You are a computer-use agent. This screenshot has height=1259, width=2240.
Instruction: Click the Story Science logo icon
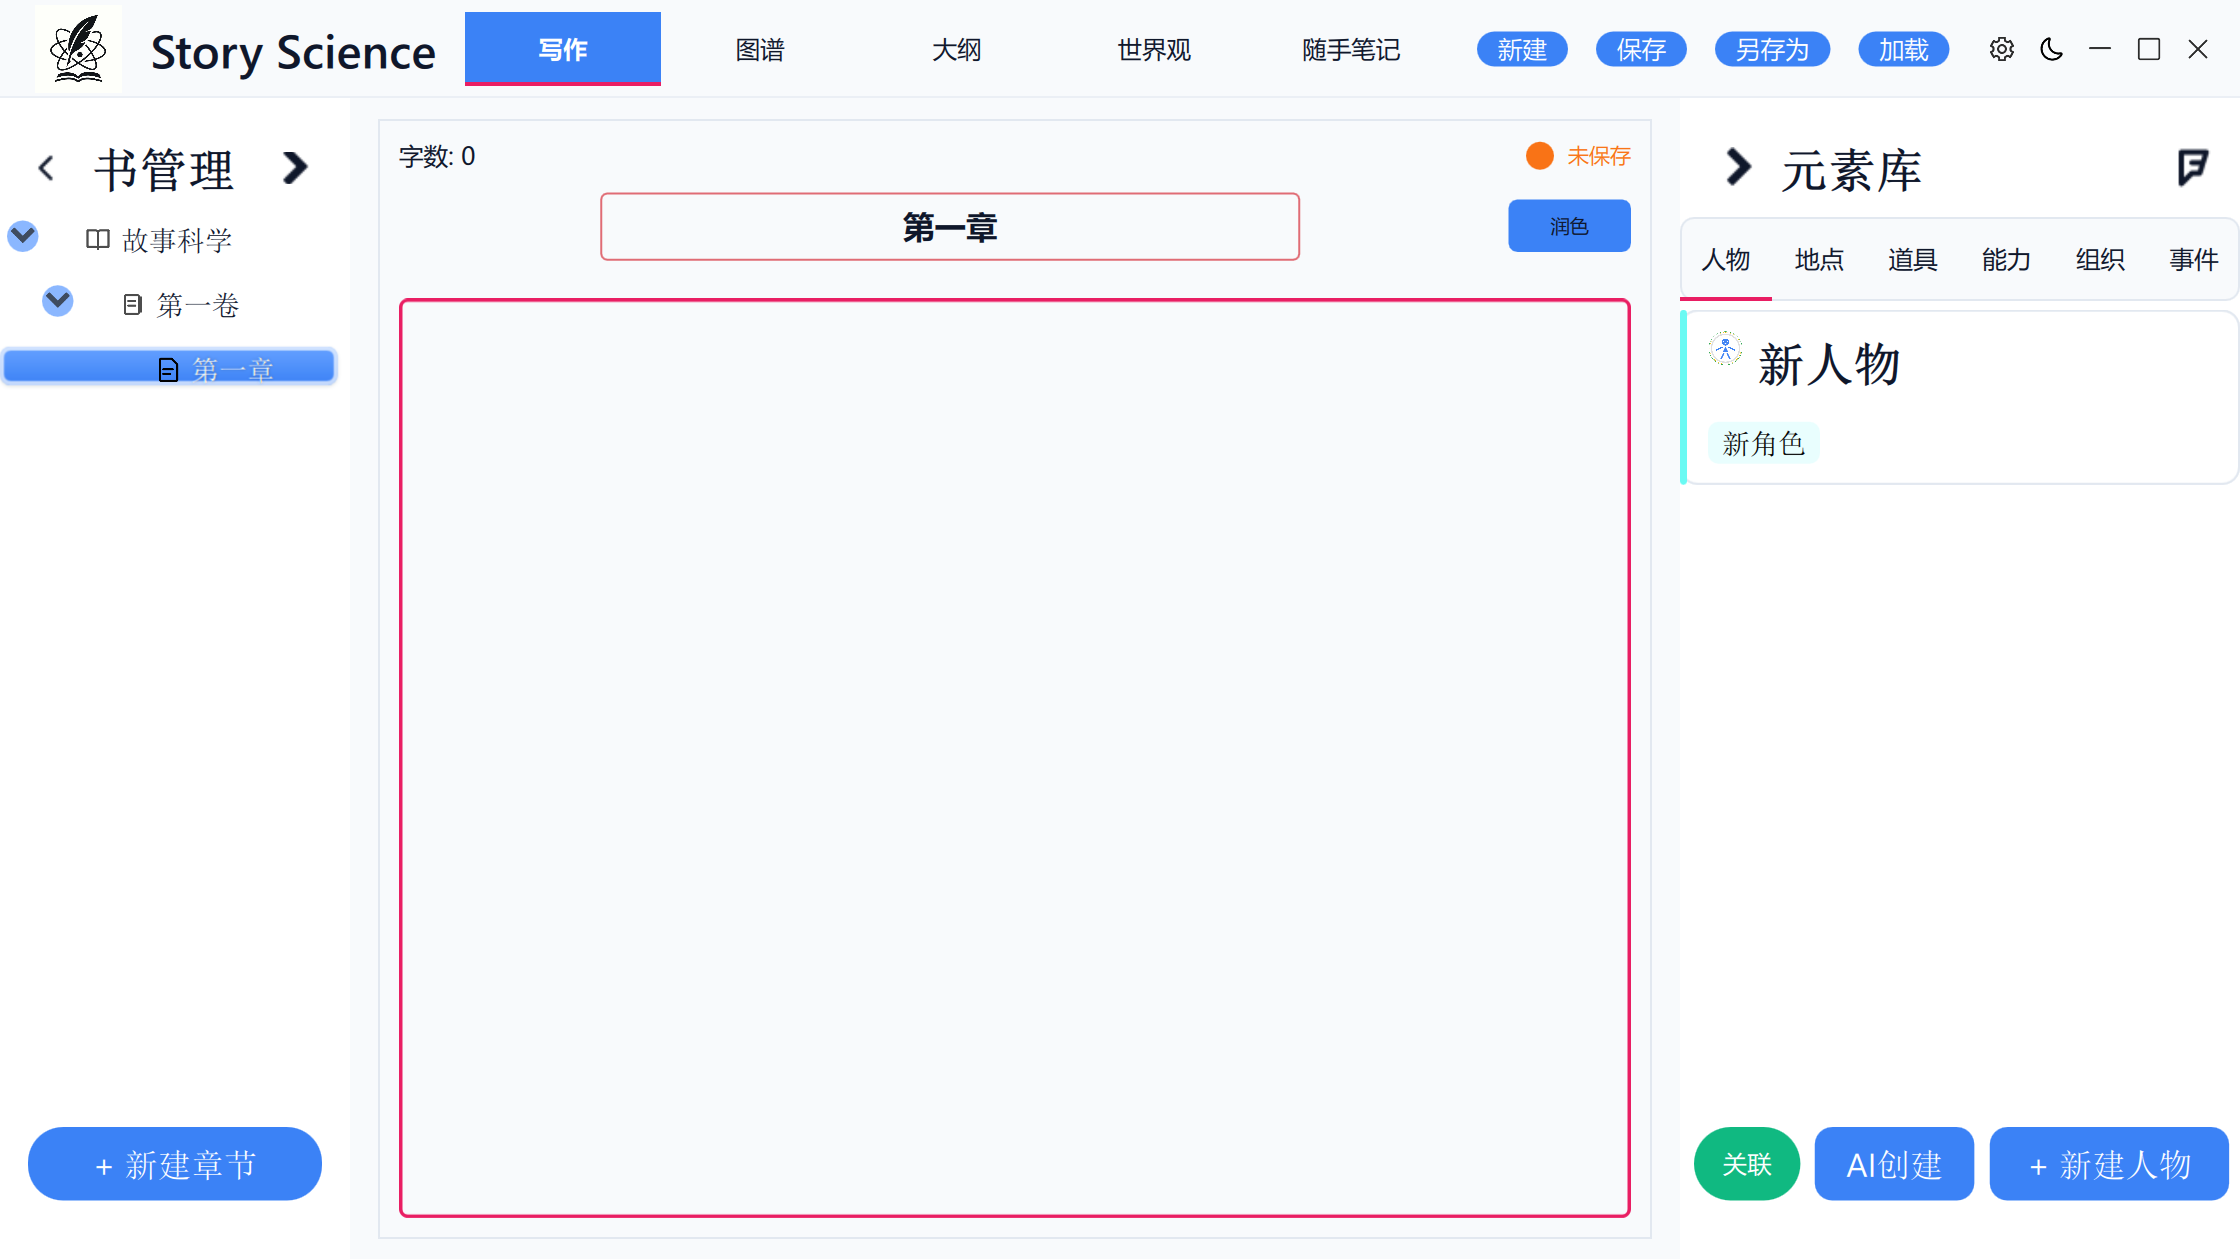tap(78, 49)
